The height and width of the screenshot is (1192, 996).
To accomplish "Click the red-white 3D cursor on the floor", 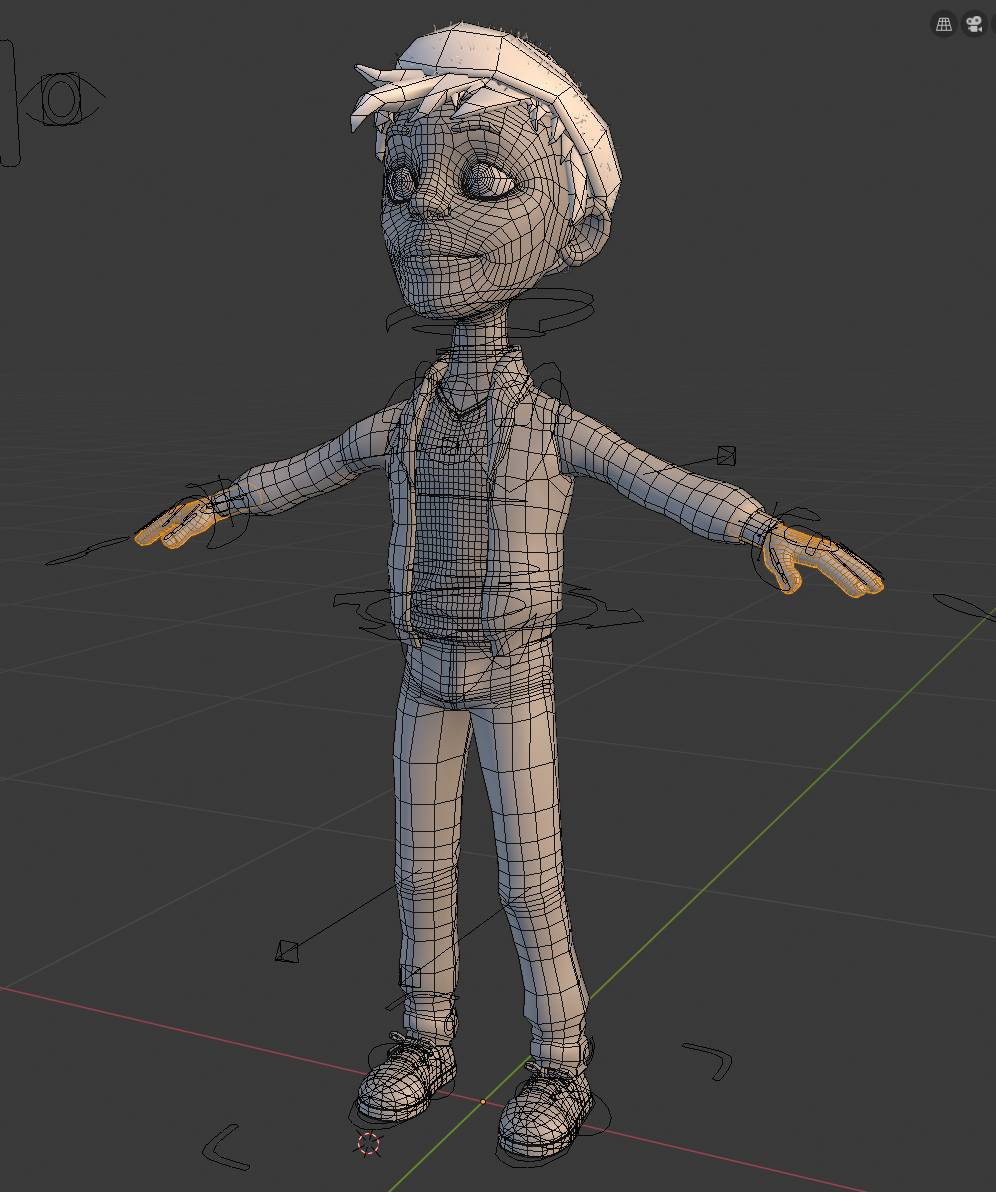I will 368,1143.
